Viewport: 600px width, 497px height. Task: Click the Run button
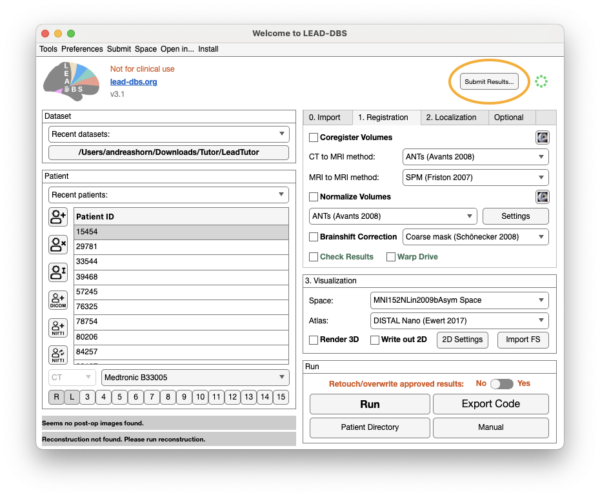tap(370, 404)
